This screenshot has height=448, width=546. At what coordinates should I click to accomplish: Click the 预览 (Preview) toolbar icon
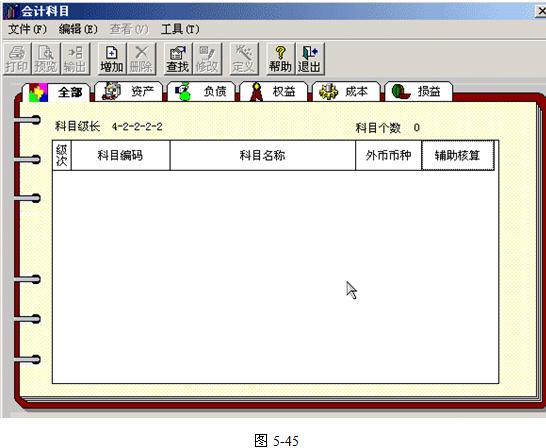(46, 59)
